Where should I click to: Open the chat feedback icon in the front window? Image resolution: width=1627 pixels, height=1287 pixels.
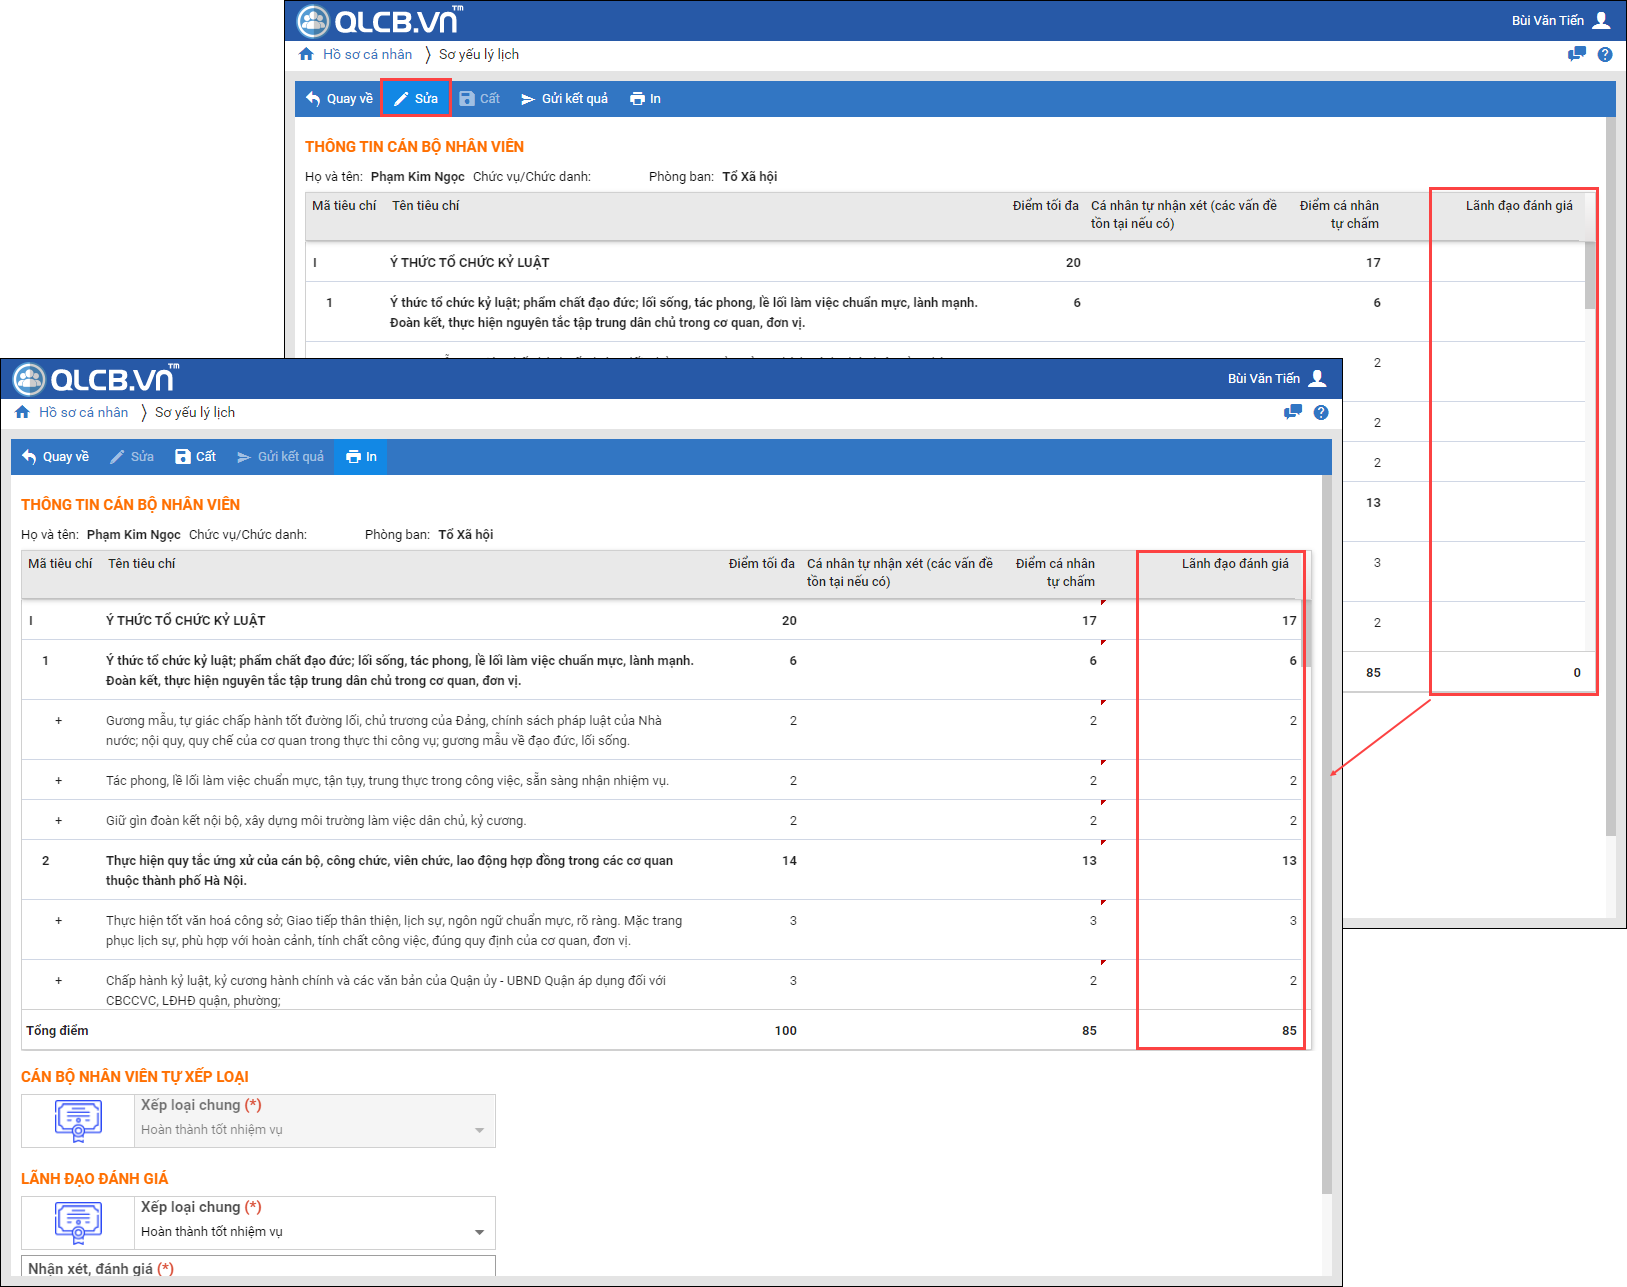click(x=1293, y=412)
